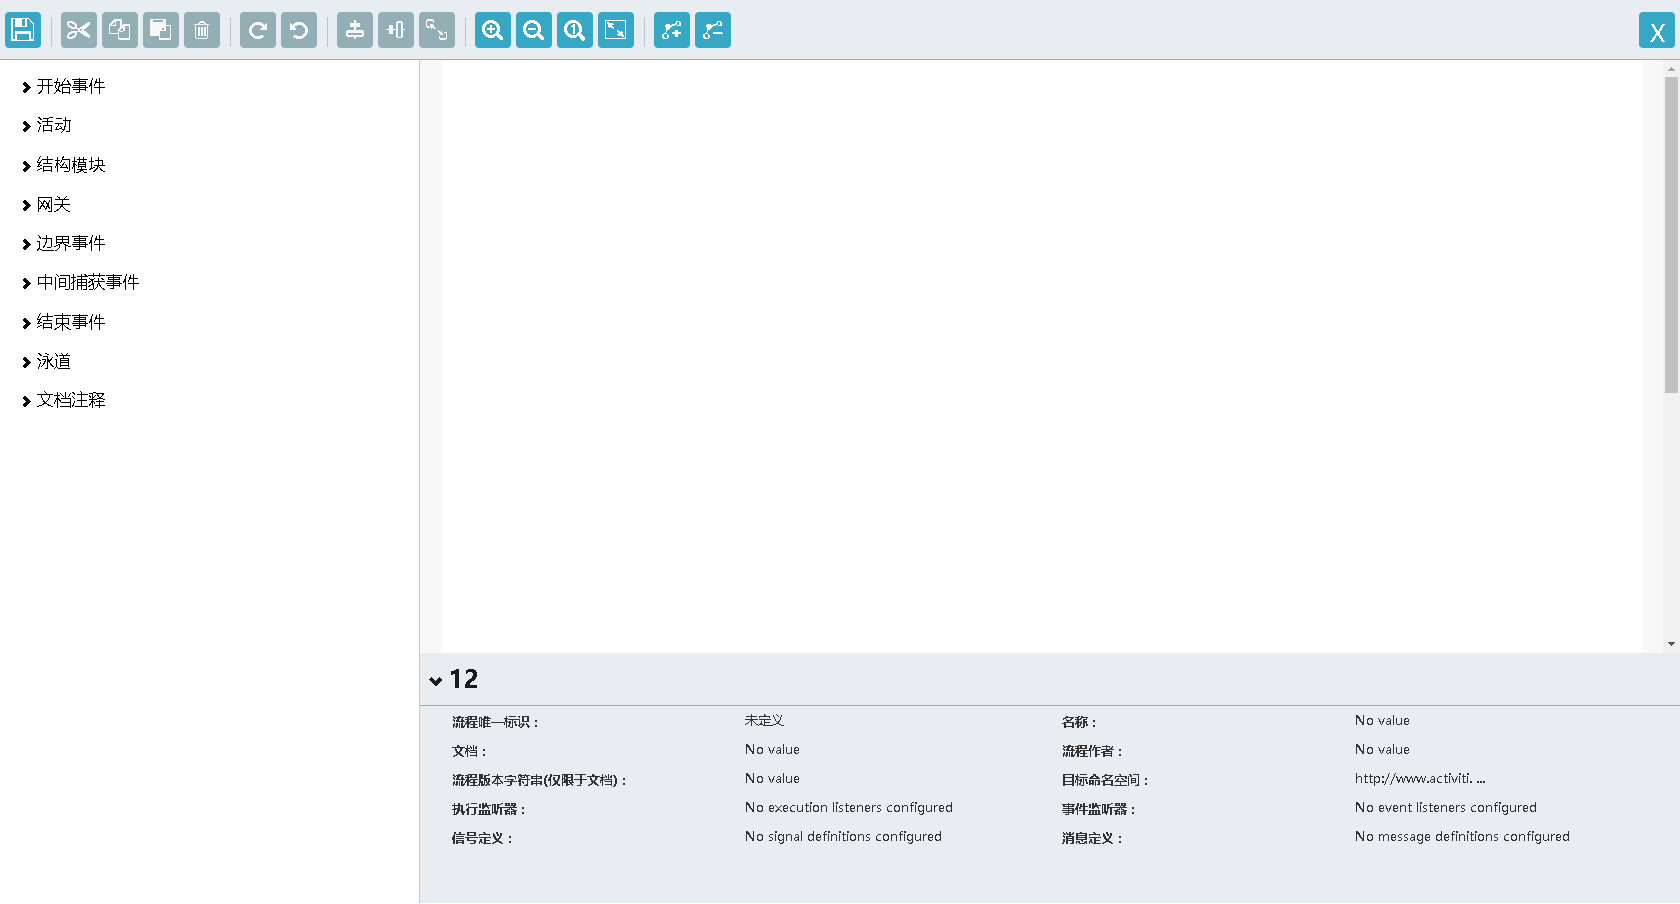Click 未定义 to set the process identifier
Viewport: 1680px width, 904px height.
[x=763, y=719]
